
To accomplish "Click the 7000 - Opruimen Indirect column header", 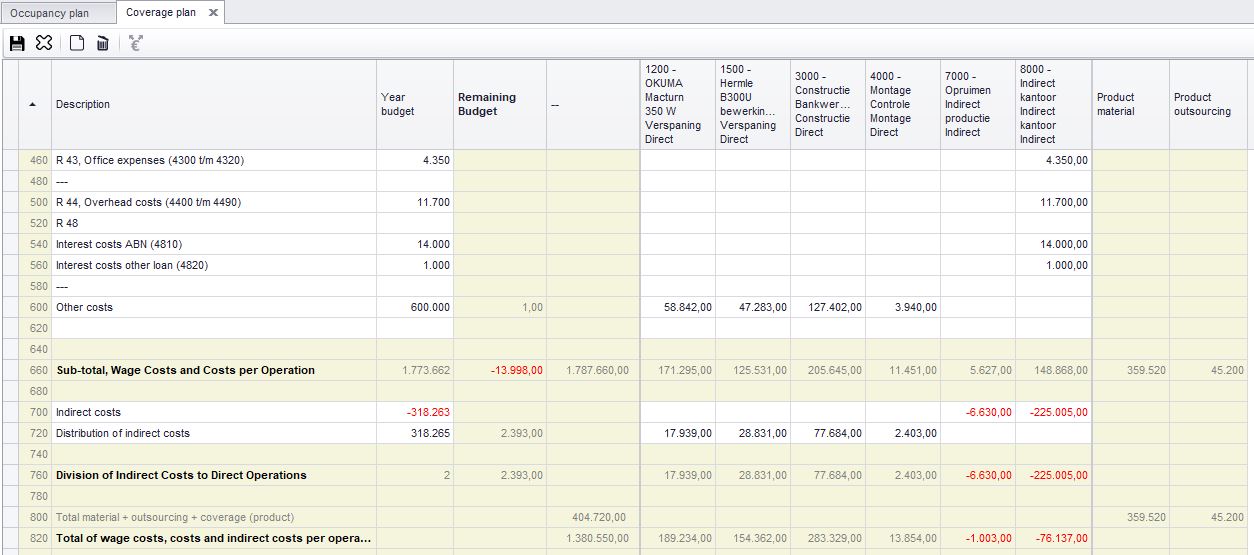I will tap(978, 104).
